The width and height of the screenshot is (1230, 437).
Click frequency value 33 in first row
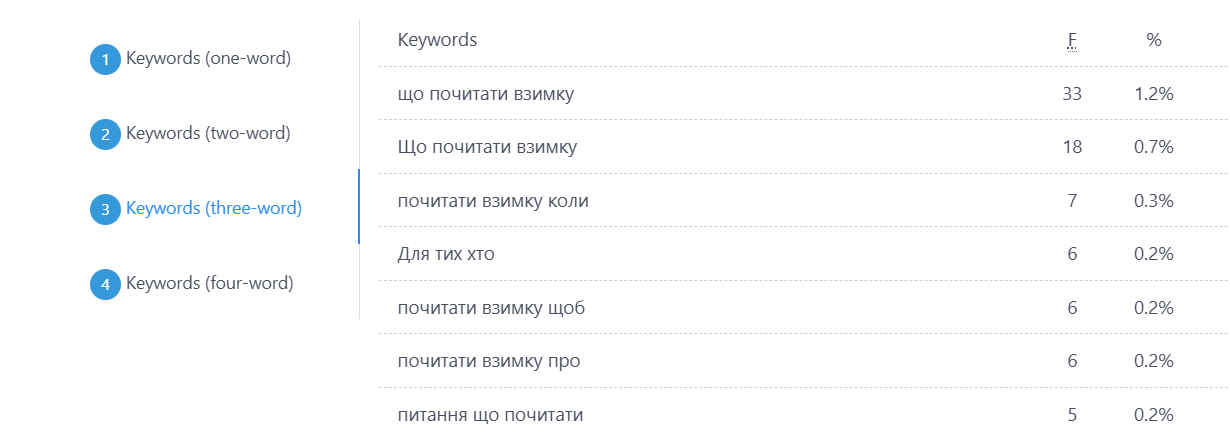click(1072, 94)
